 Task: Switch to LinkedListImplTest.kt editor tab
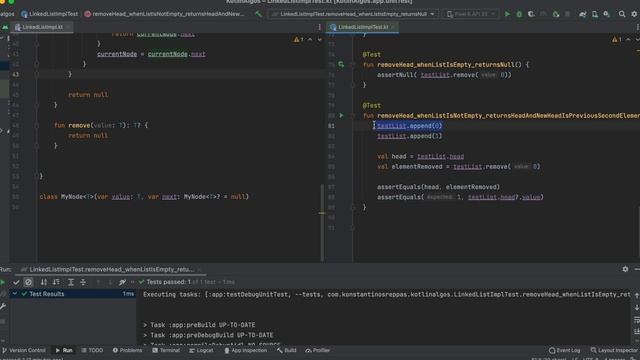tap(362, 27)
